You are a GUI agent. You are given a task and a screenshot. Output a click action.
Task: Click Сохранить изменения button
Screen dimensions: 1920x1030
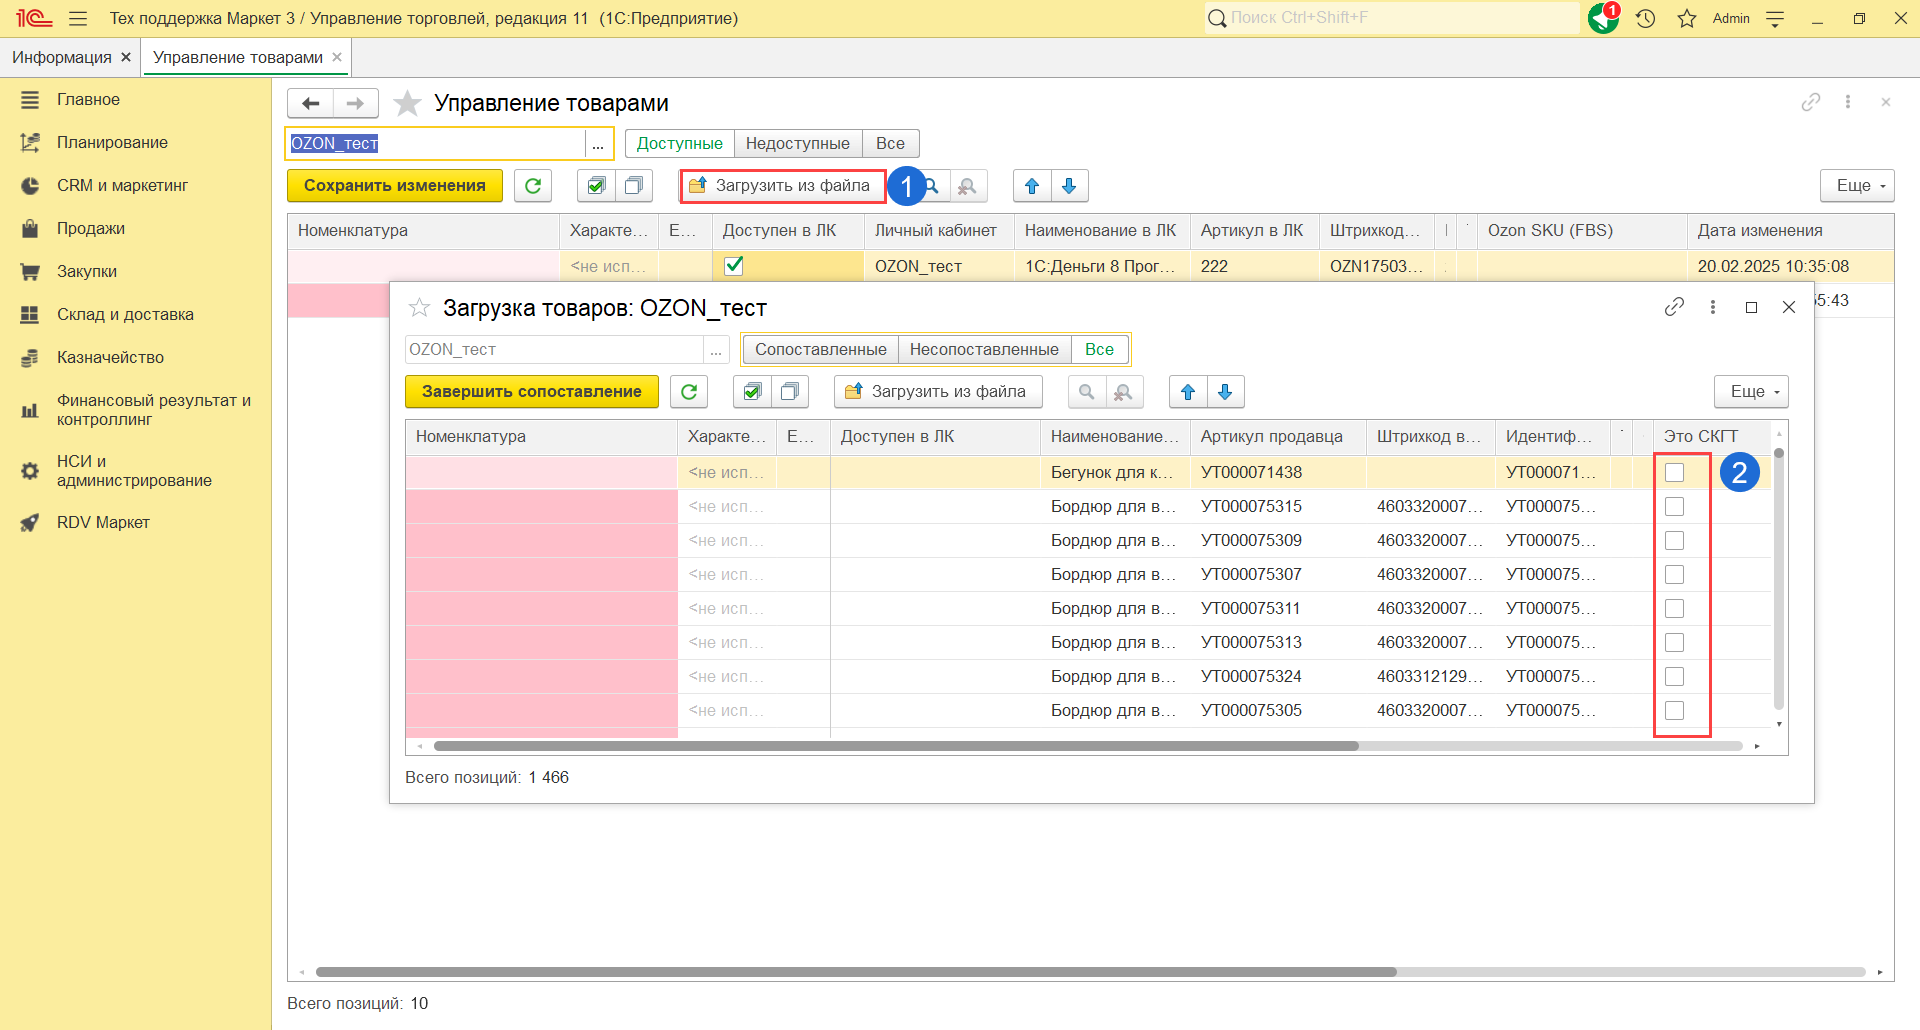pos(395,186)
